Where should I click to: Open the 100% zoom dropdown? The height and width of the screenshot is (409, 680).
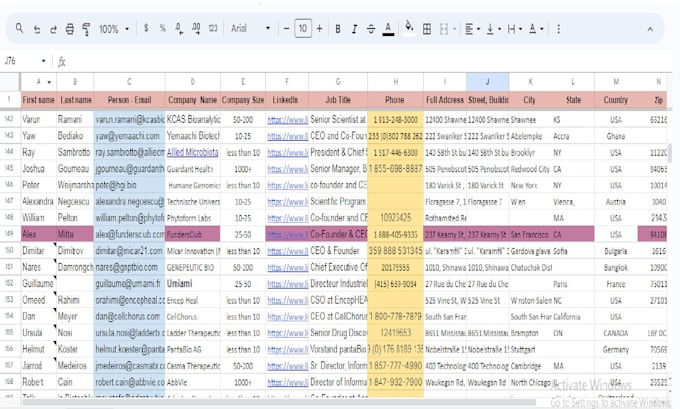pyautogui.click(x=114, y=29)
